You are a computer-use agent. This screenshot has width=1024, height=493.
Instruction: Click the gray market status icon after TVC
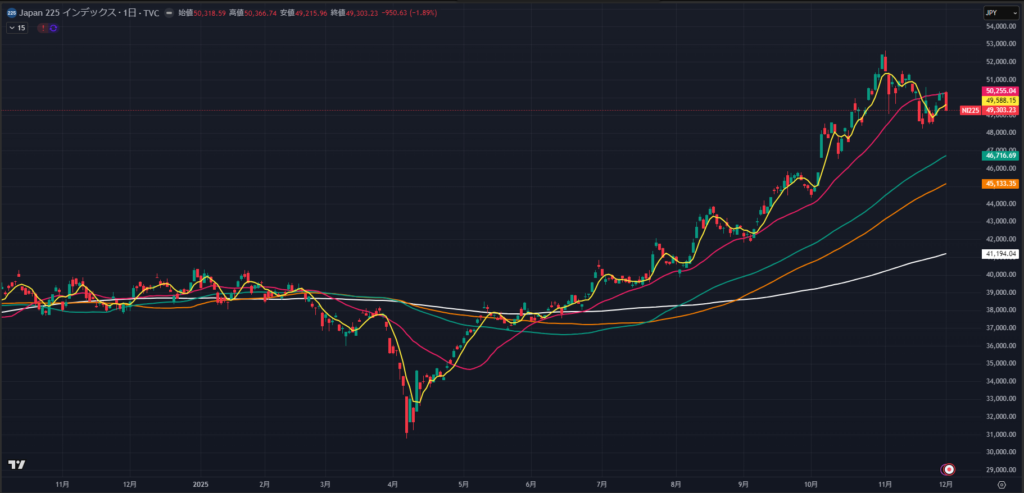coord(169,13)
